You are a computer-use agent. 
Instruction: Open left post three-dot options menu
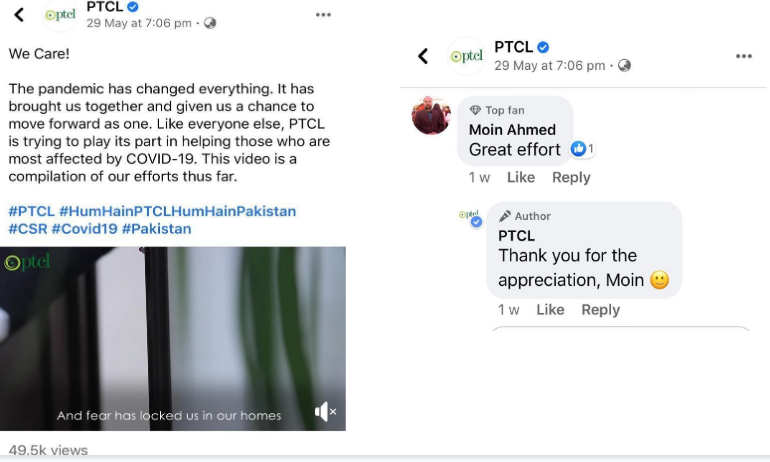pos(323,15)
